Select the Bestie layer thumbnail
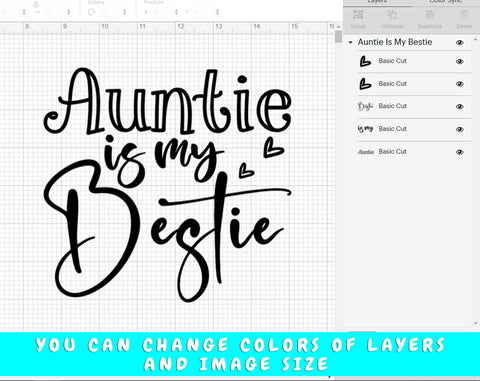Viewport: 480px width, 381px height. (365, 107)
